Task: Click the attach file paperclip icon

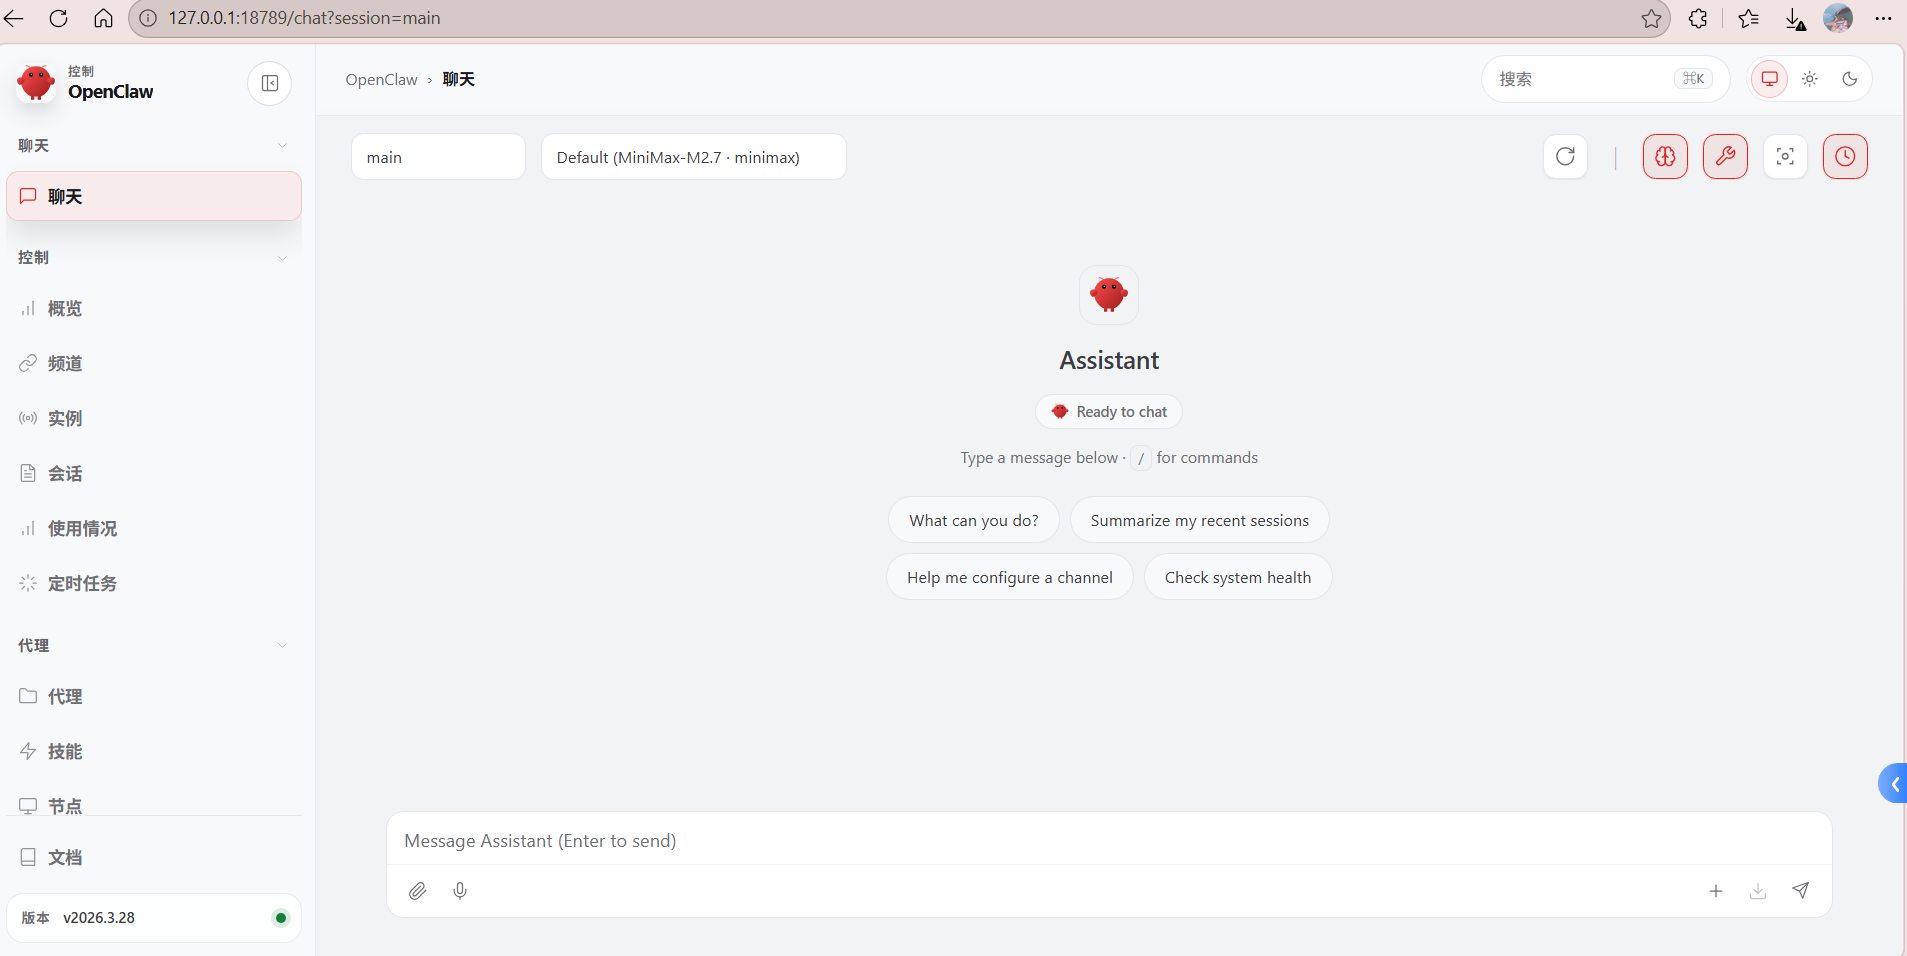Action: 417,891
